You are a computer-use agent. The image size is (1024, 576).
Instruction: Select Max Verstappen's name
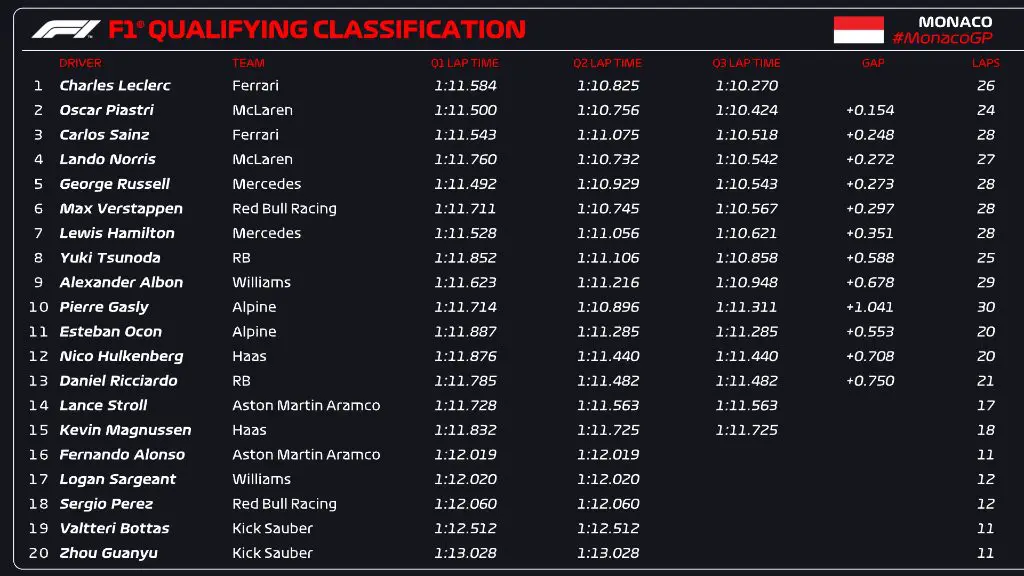click(121, 209)
